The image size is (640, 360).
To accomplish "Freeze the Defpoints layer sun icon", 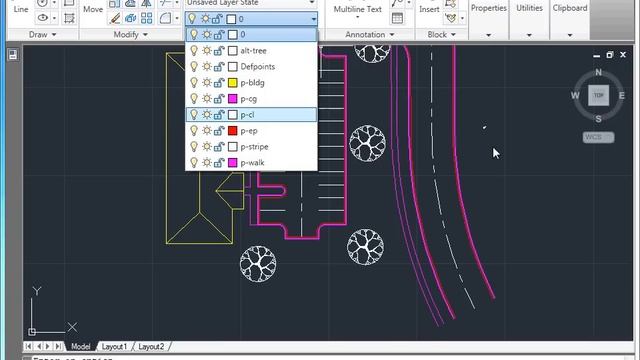I will [207, 67].
